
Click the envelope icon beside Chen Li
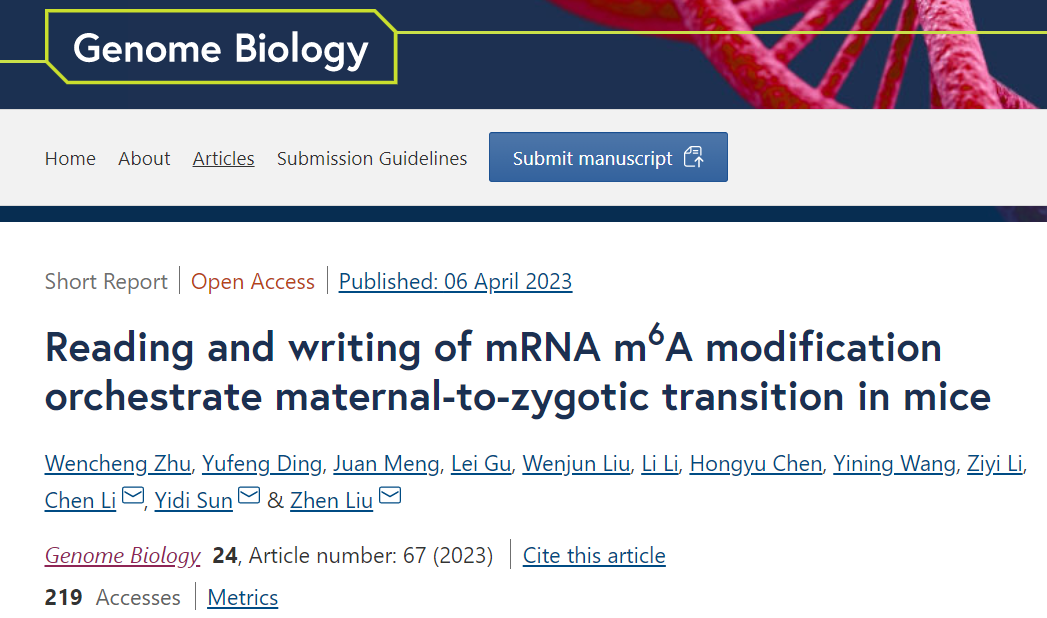pyautogui.click(x=132, y=496)
